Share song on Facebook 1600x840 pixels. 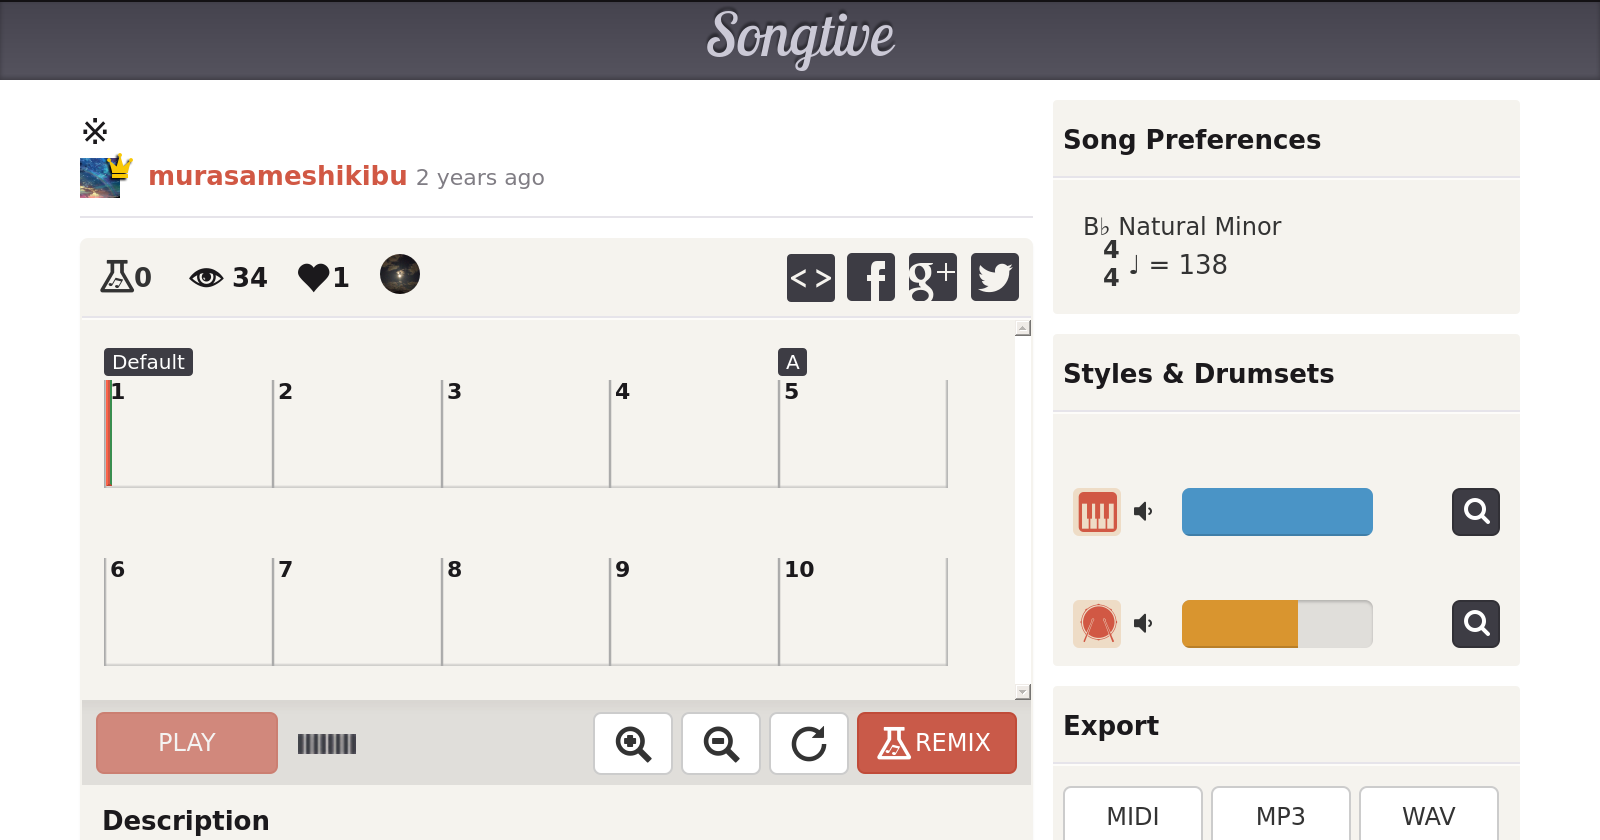pos(871,277)
